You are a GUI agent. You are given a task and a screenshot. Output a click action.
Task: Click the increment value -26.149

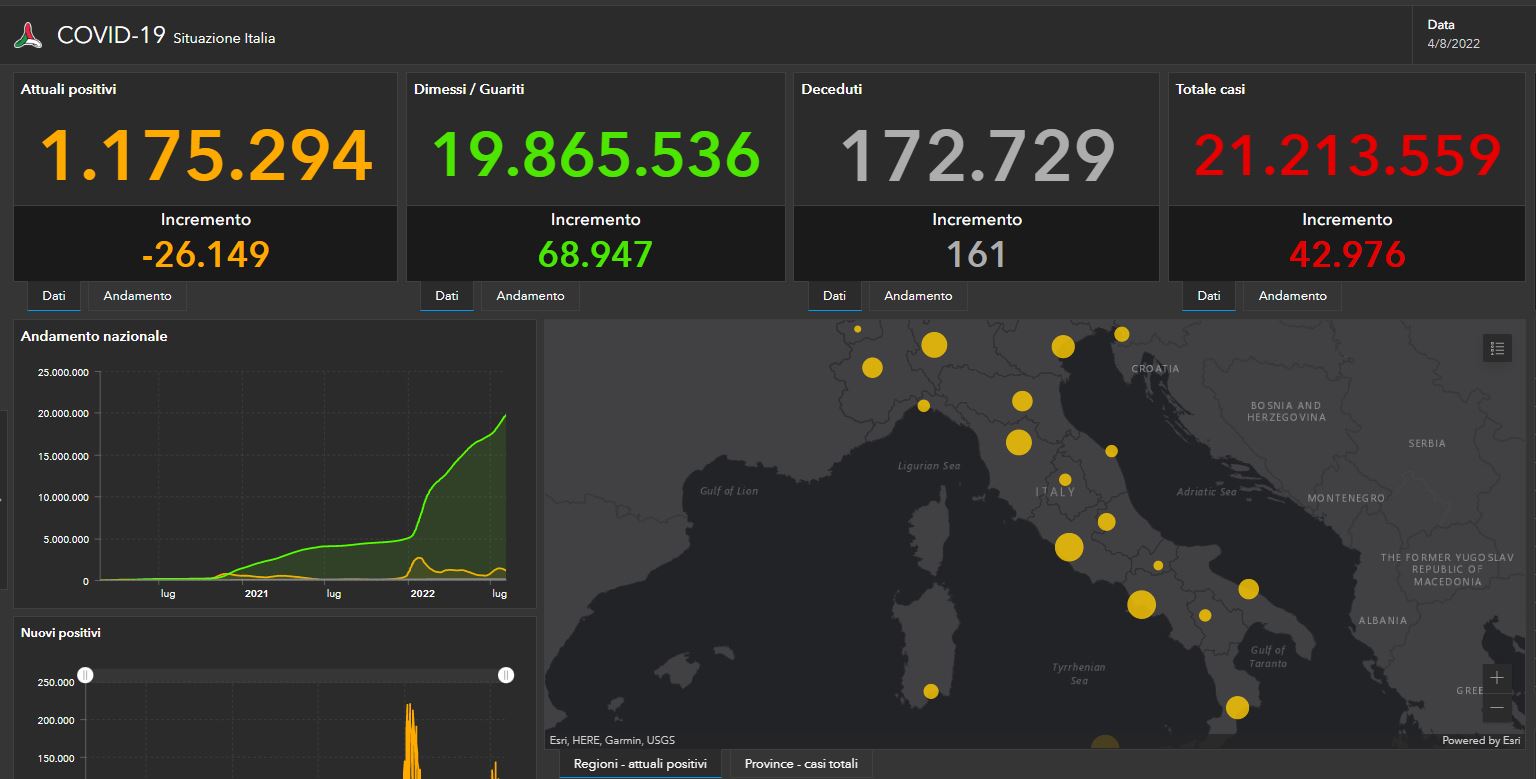click(206, 254)
